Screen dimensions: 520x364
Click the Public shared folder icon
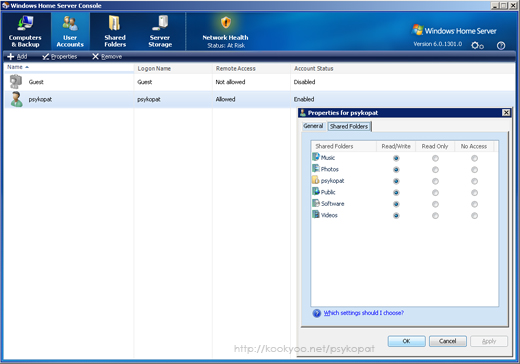tap(316, 192)
